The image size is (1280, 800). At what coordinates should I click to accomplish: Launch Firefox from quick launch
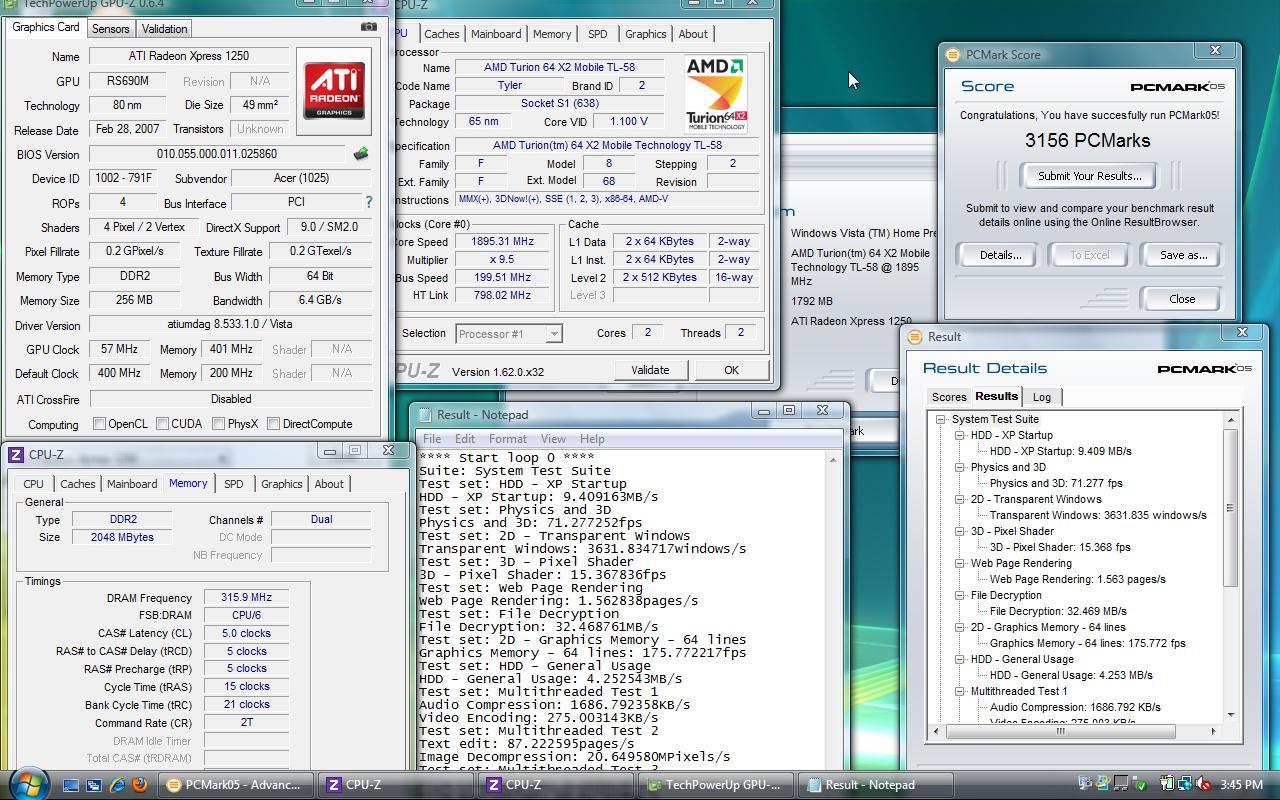coord(140,785)
